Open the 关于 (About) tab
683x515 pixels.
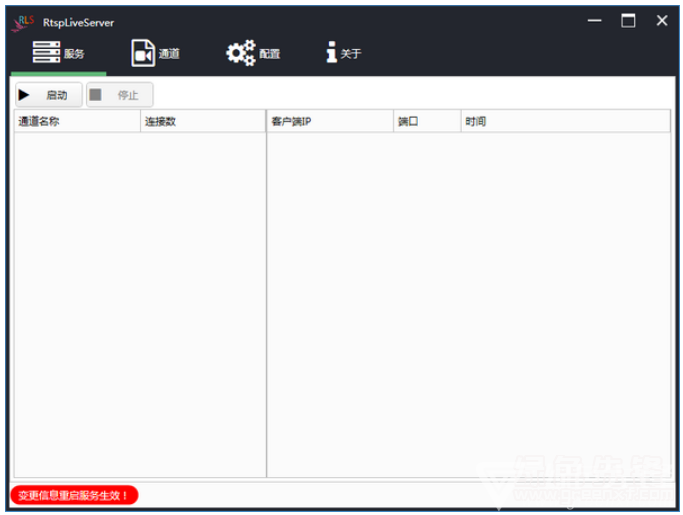pyautogui.click(x=344, y=53)
